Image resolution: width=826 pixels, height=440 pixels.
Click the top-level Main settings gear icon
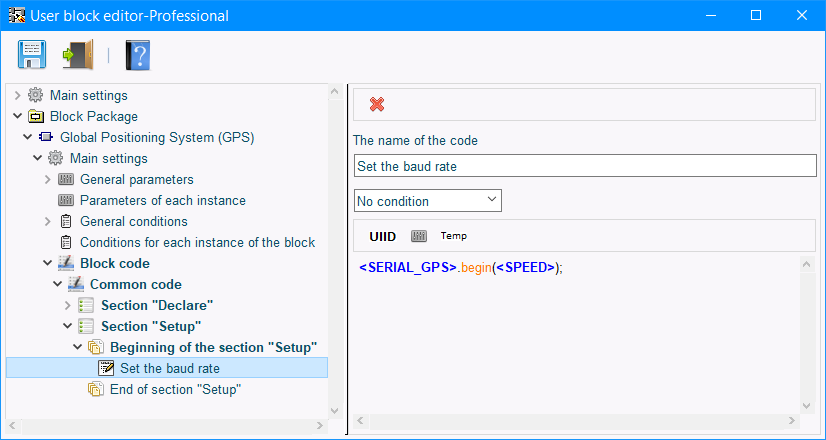[35, 95]
